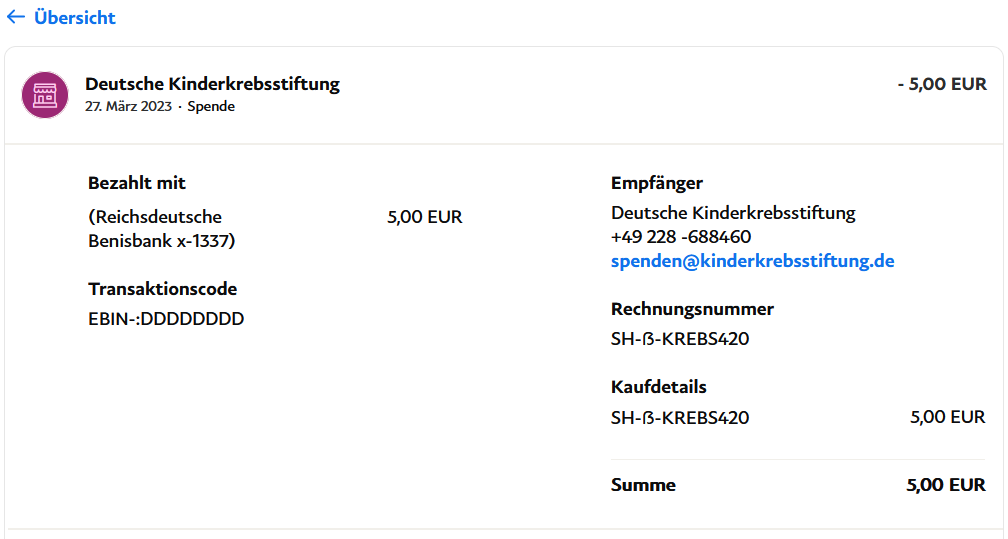Screen dimensions: 1008x539
Task: Click the - 5,00 EUR header amount
Action: pyautogui.click(x=941, y=84)
